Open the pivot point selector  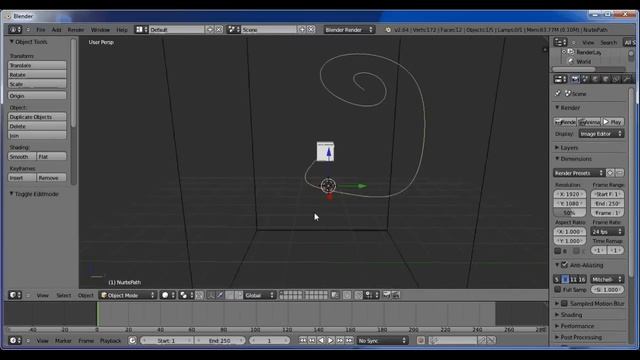186,295
